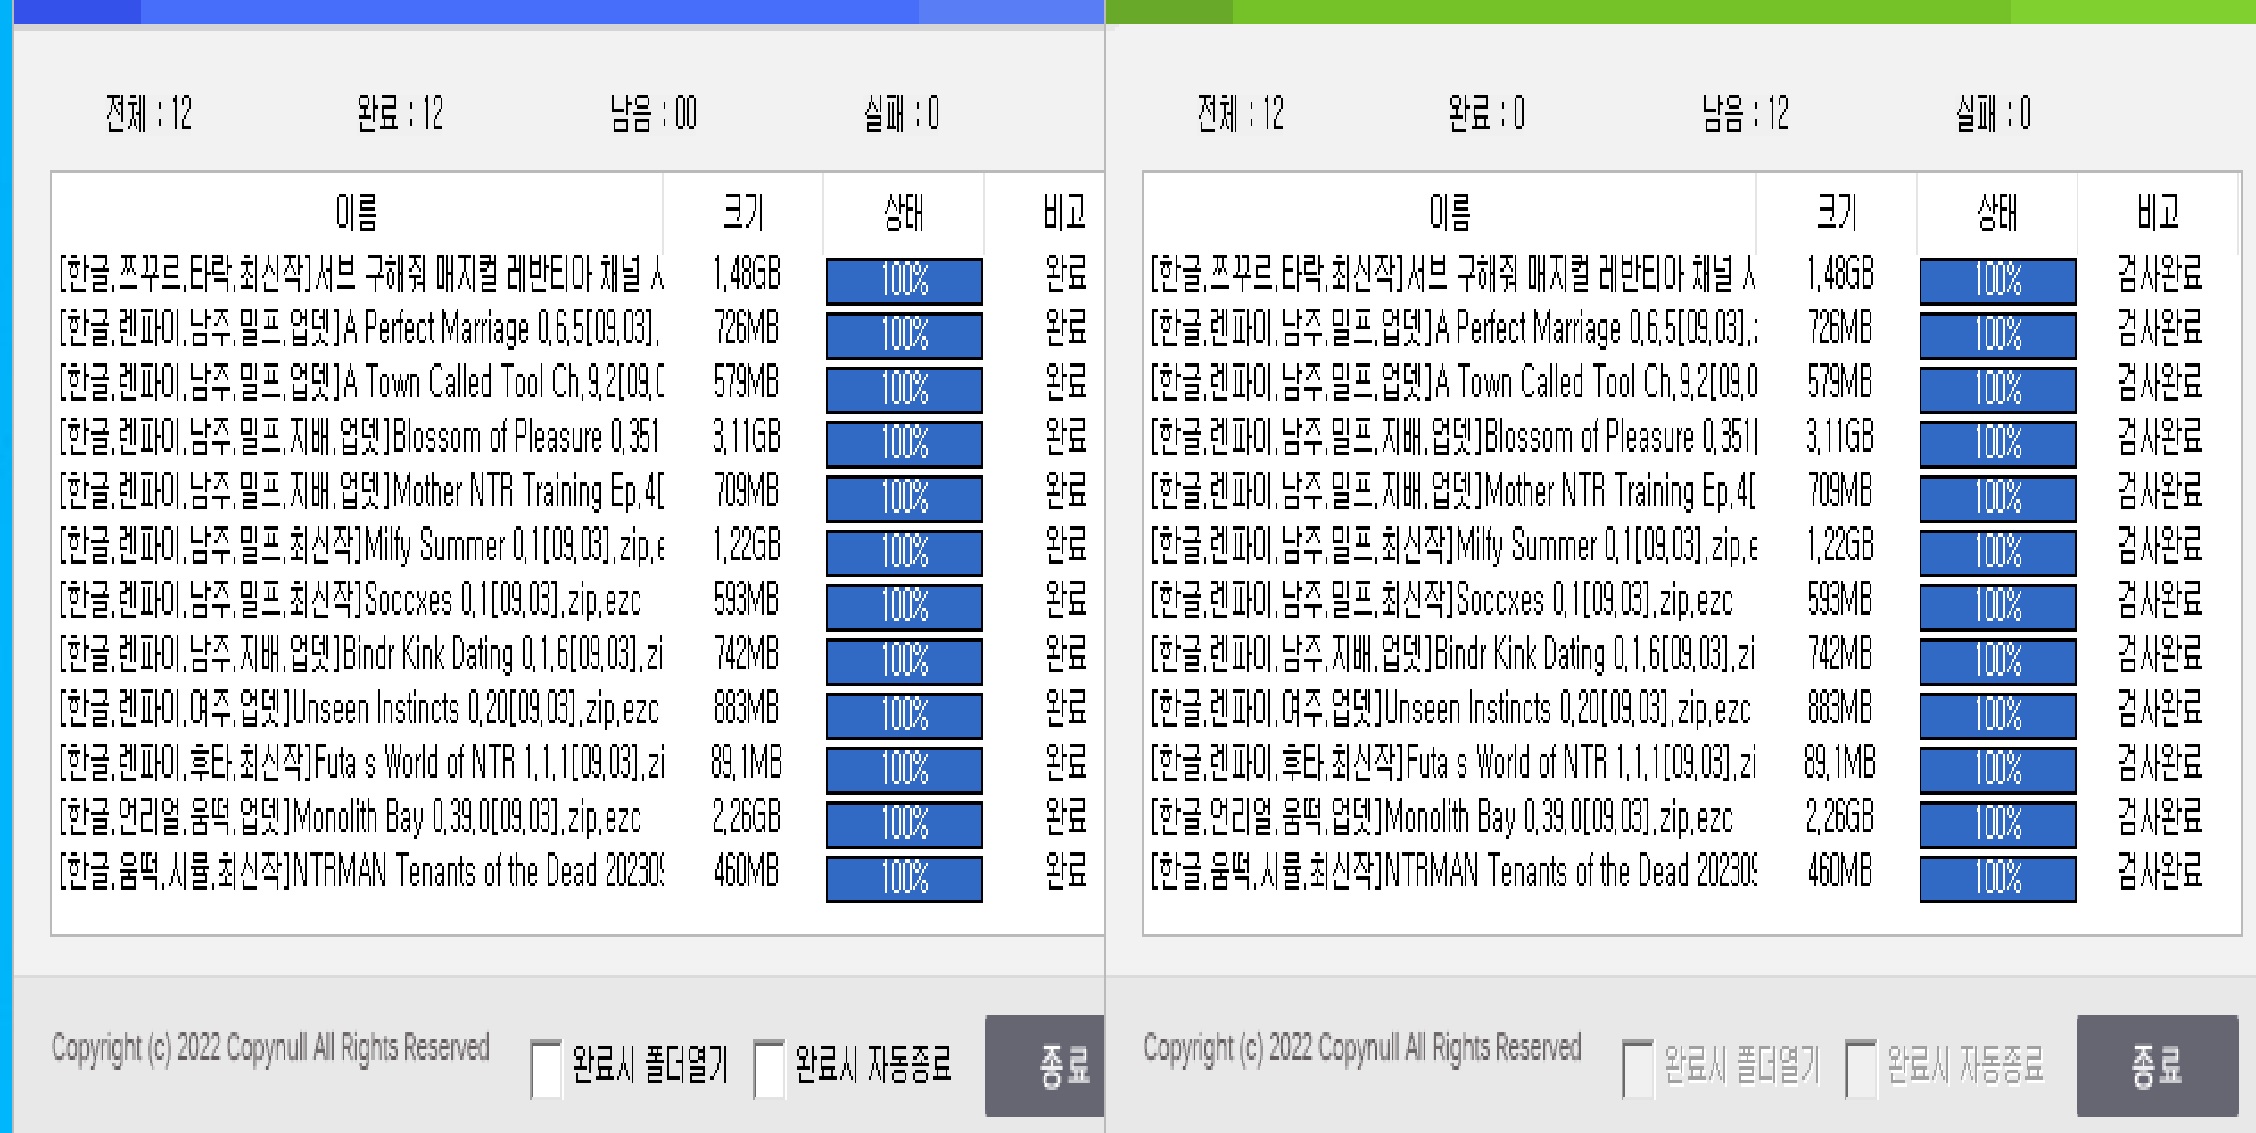Toggle disabled '완료시 자동종료' checkbox in right window
The image size is (2256, 1133).
(1861, 1068)
